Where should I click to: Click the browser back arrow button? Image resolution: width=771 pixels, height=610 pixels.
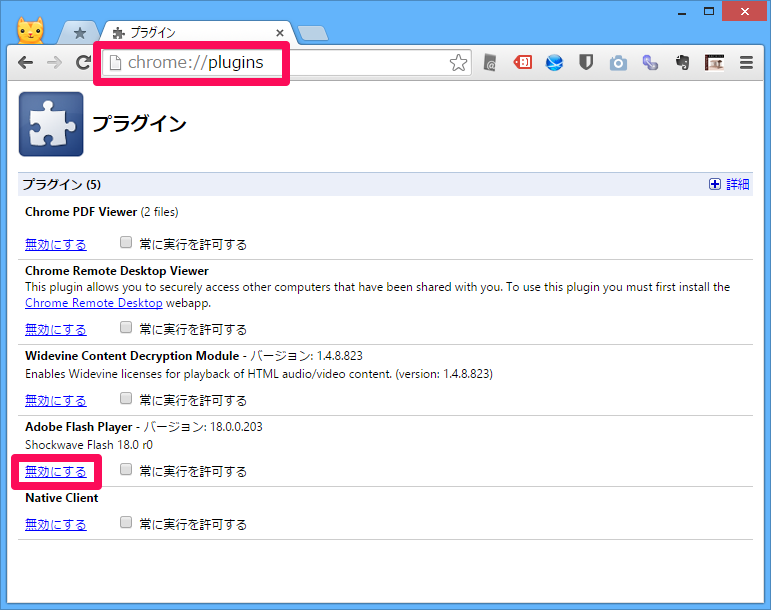25,63
